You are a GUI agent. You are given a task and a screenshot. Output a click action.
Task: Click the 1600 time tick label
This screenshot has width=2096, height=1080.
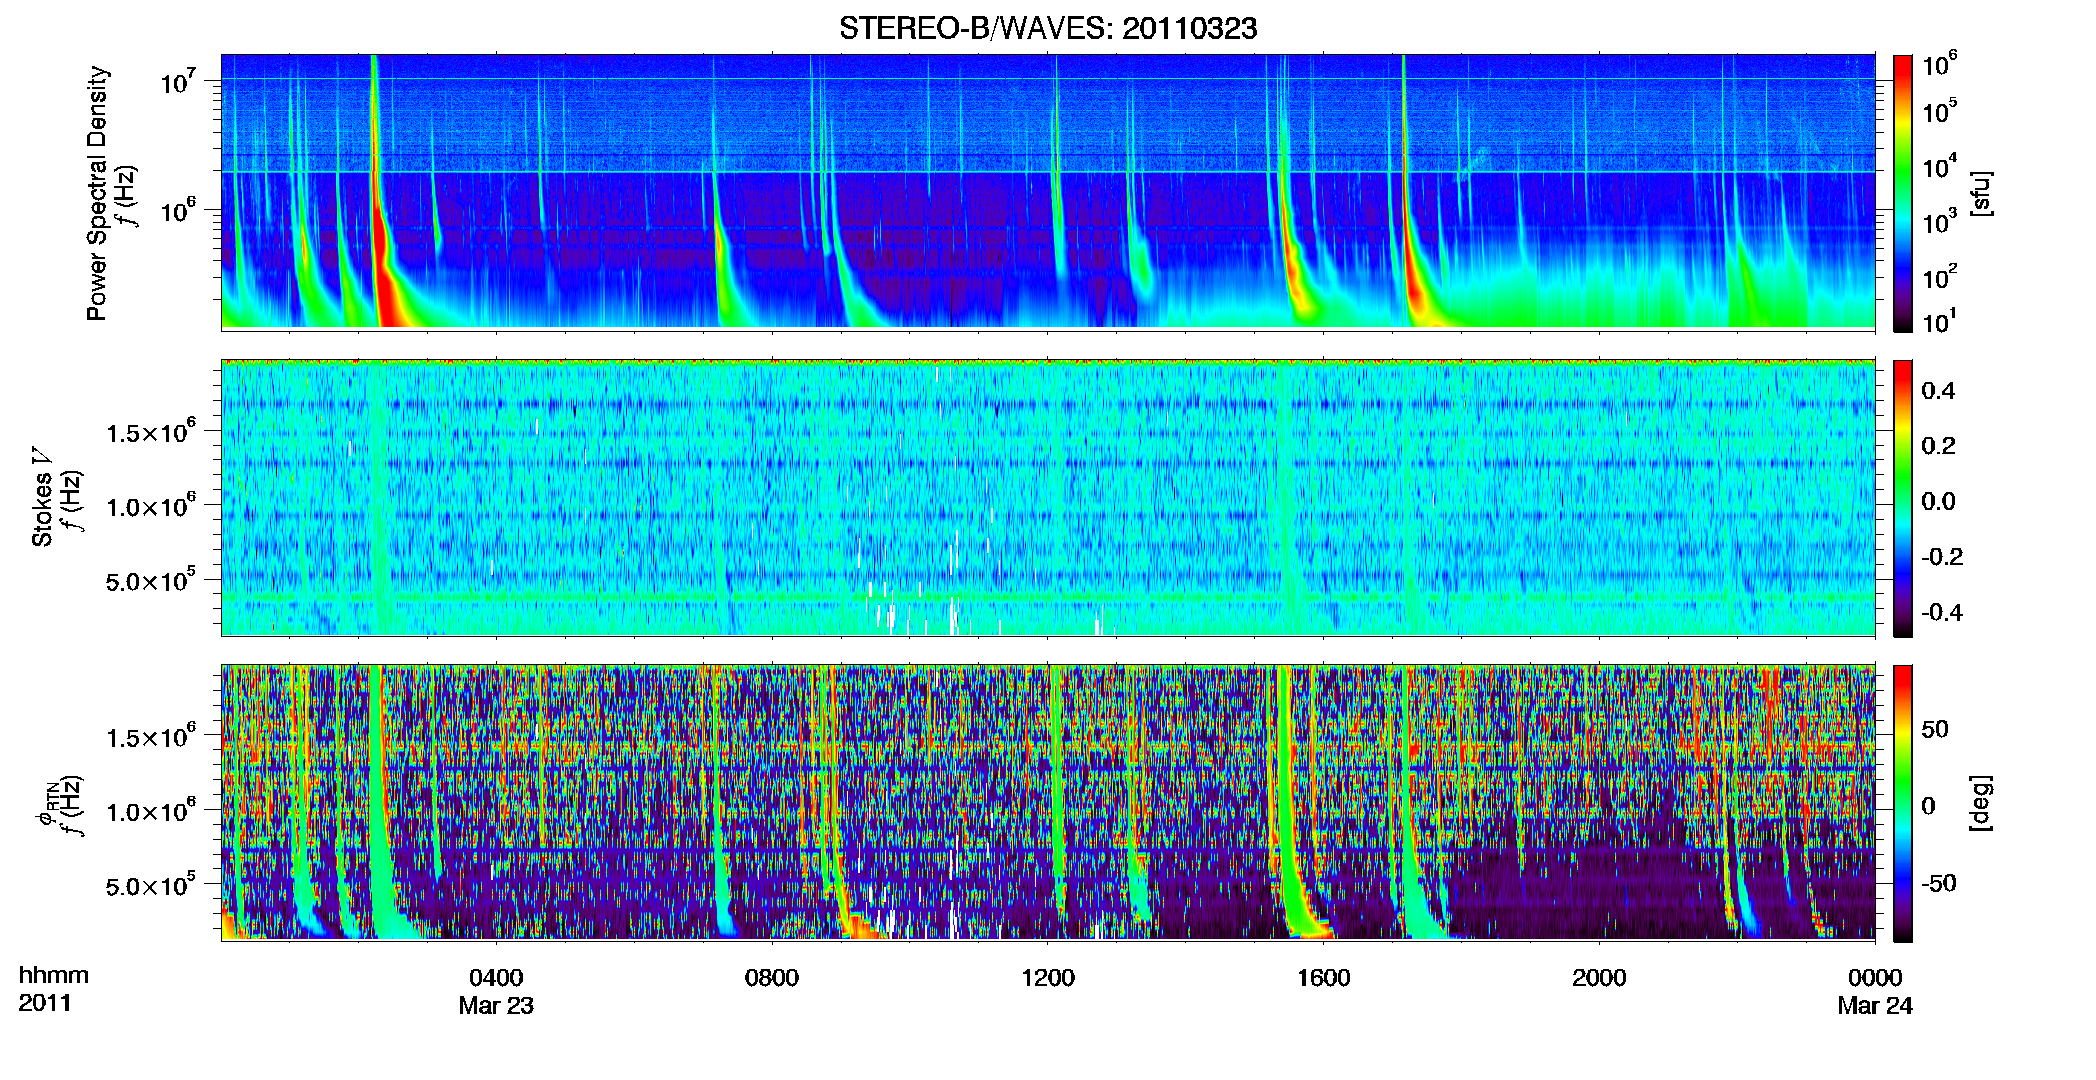click(x=1324, y=978)
